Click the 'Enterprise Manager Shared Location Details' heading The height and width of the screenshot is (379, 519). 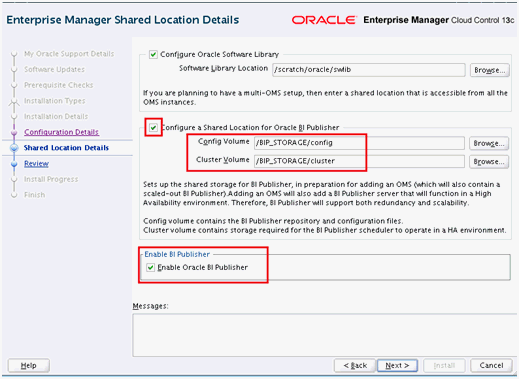click(x=123, y=20)
